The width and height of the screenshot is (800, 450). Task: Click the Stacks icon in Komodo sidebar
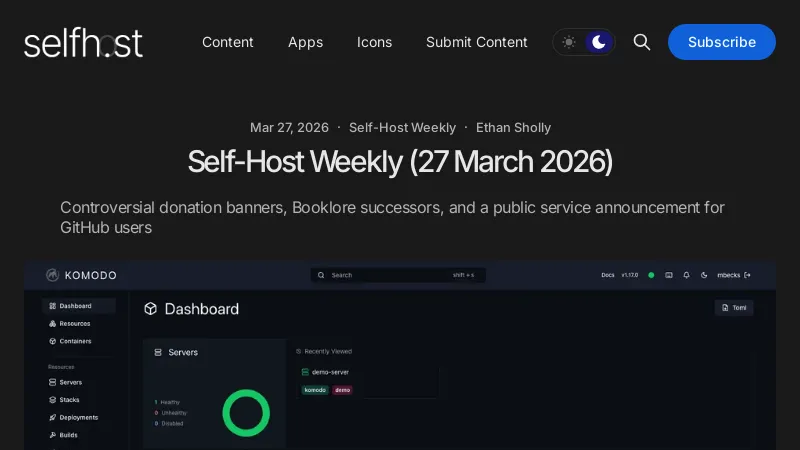(52, 400)
